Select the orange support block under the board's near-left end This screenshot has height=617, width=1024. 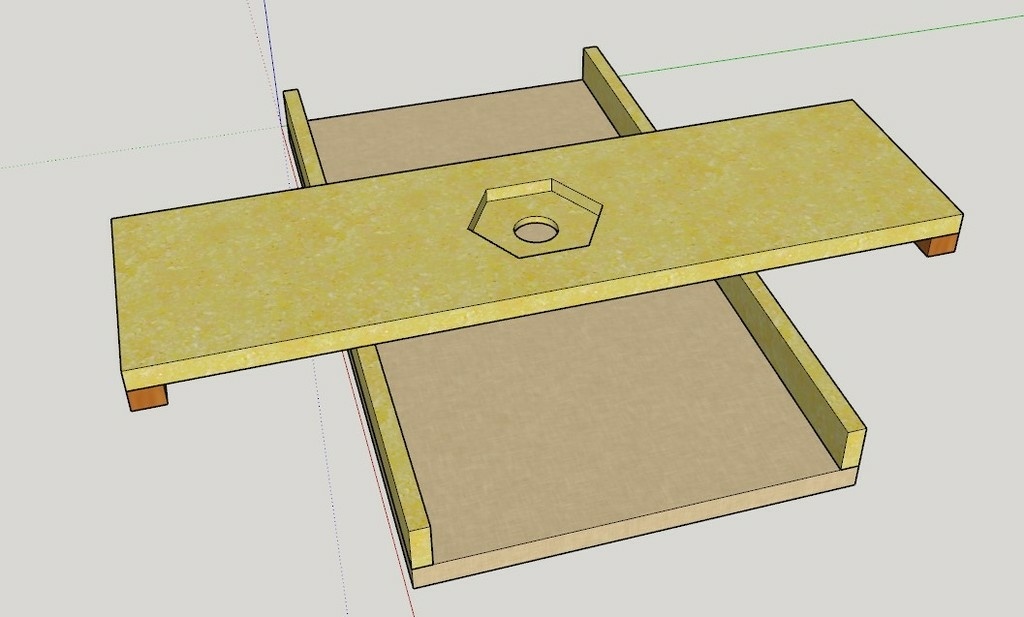pos(148,397)
